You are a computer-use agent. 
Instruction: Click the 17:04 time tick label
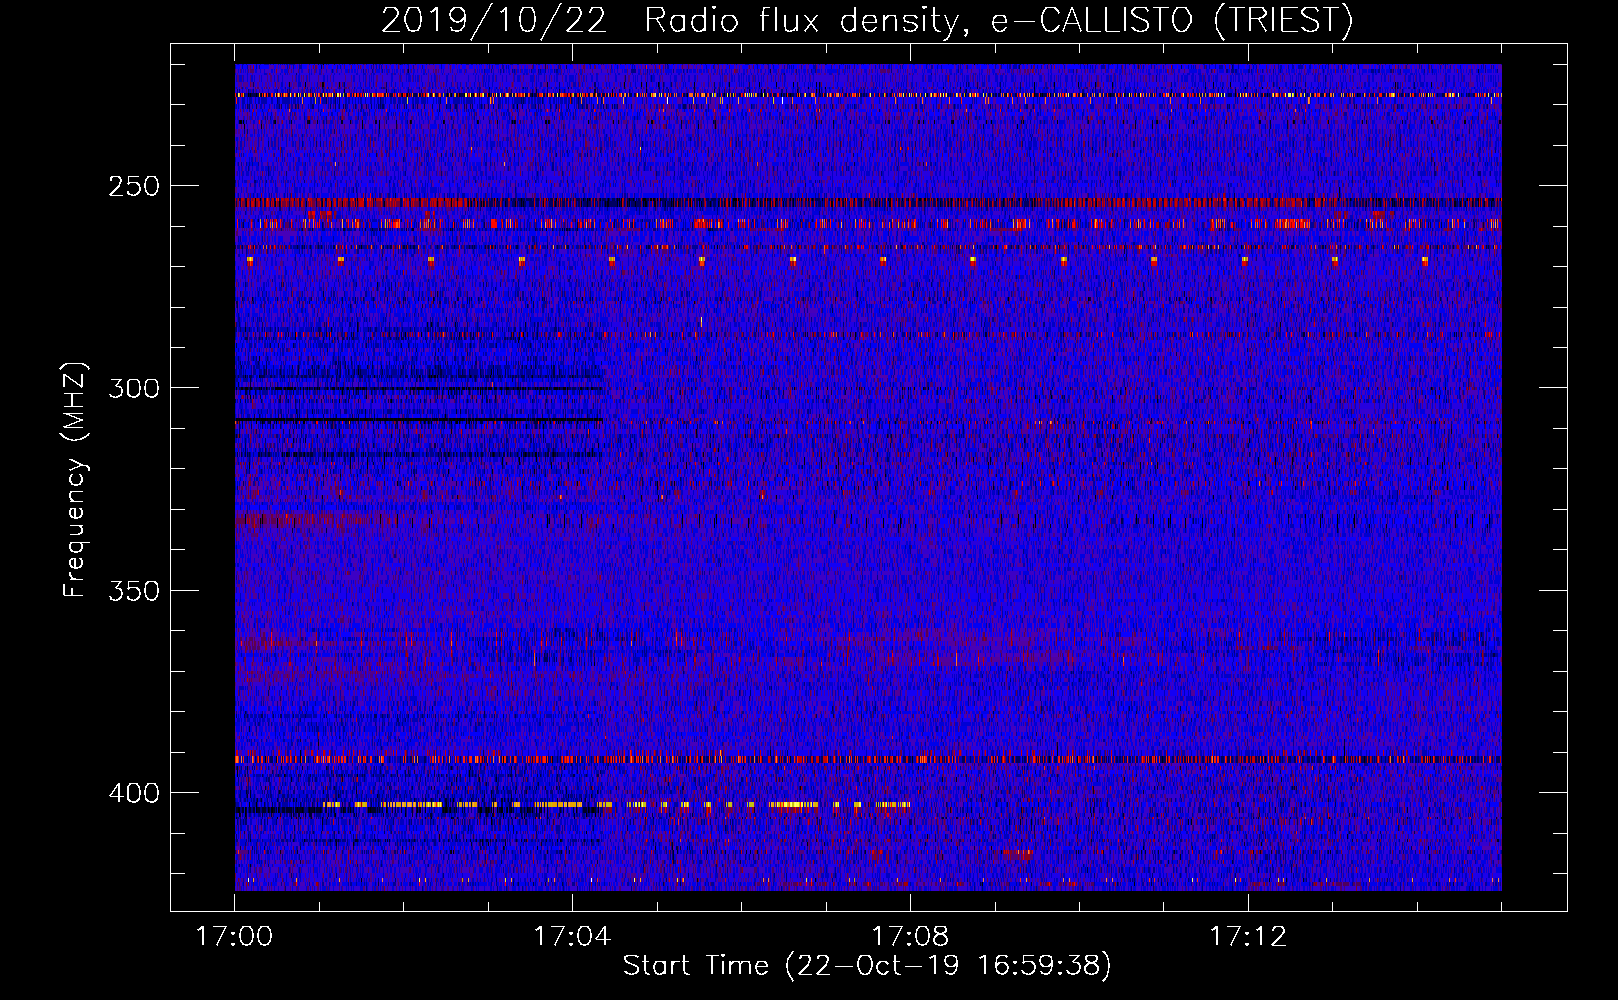coord(572,937)
